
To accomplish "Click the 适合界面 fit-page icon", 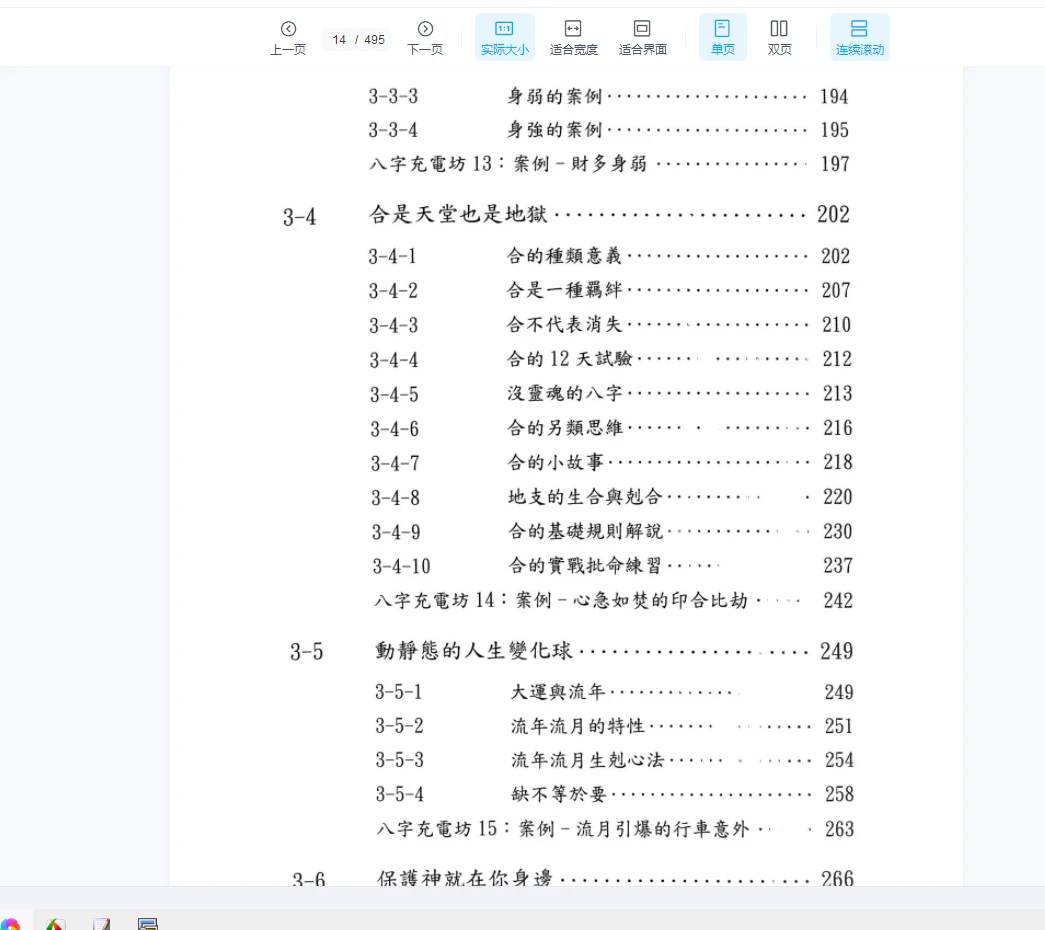I will 641,30.
